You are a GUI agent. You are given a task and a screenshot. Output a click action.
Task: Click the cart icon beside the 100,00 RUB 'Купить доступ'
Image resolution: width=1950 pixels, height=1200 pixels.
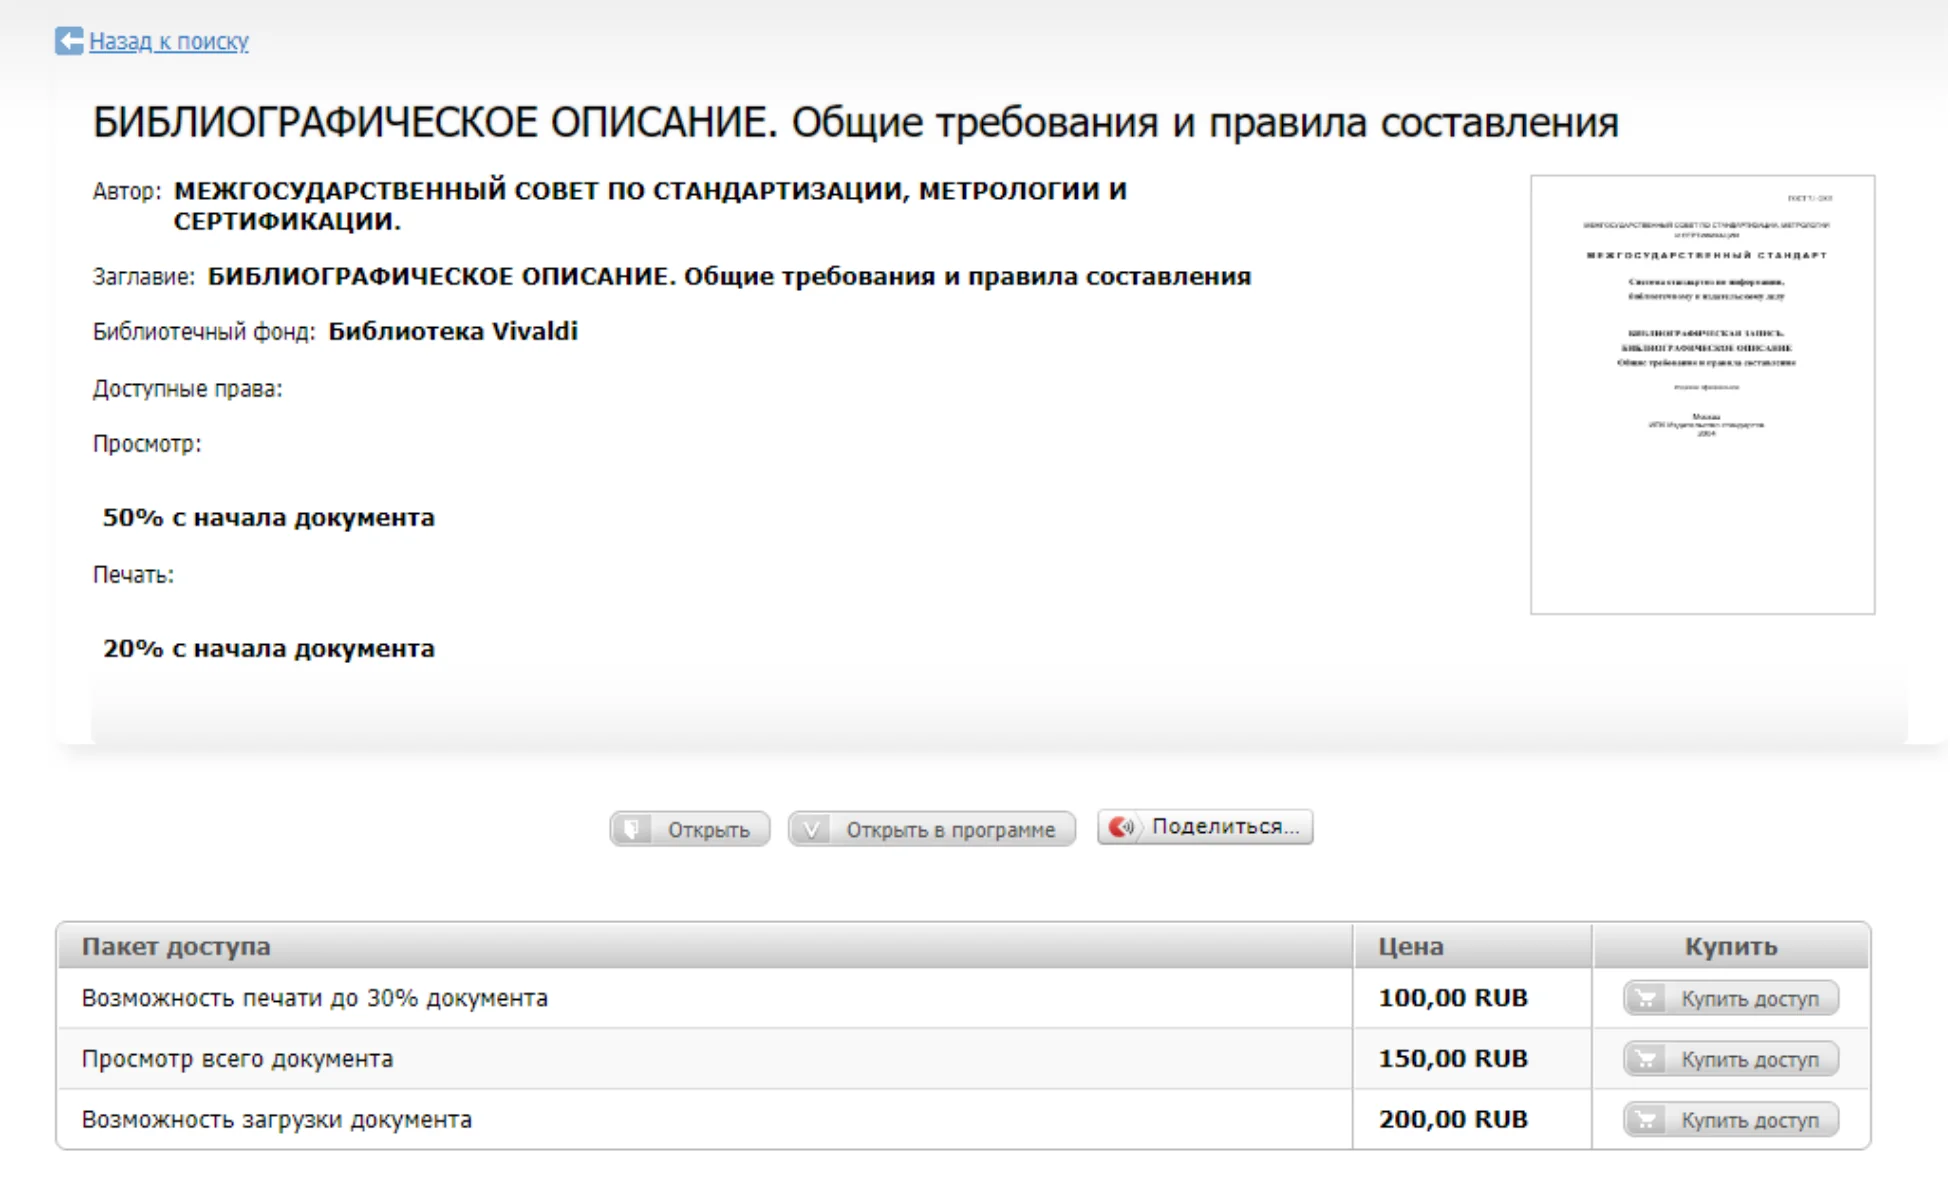click(1647, 998)
